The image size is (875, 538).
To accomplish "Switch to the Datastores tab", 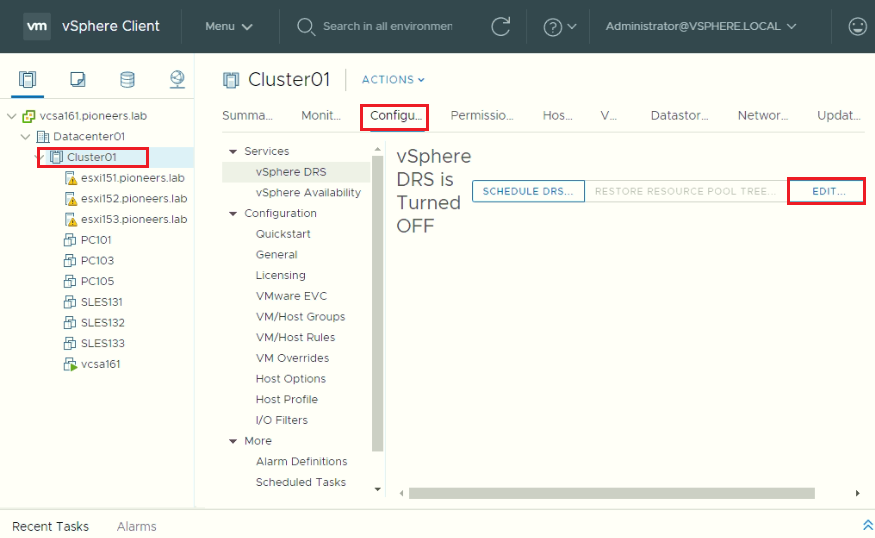I will point(679,116).
